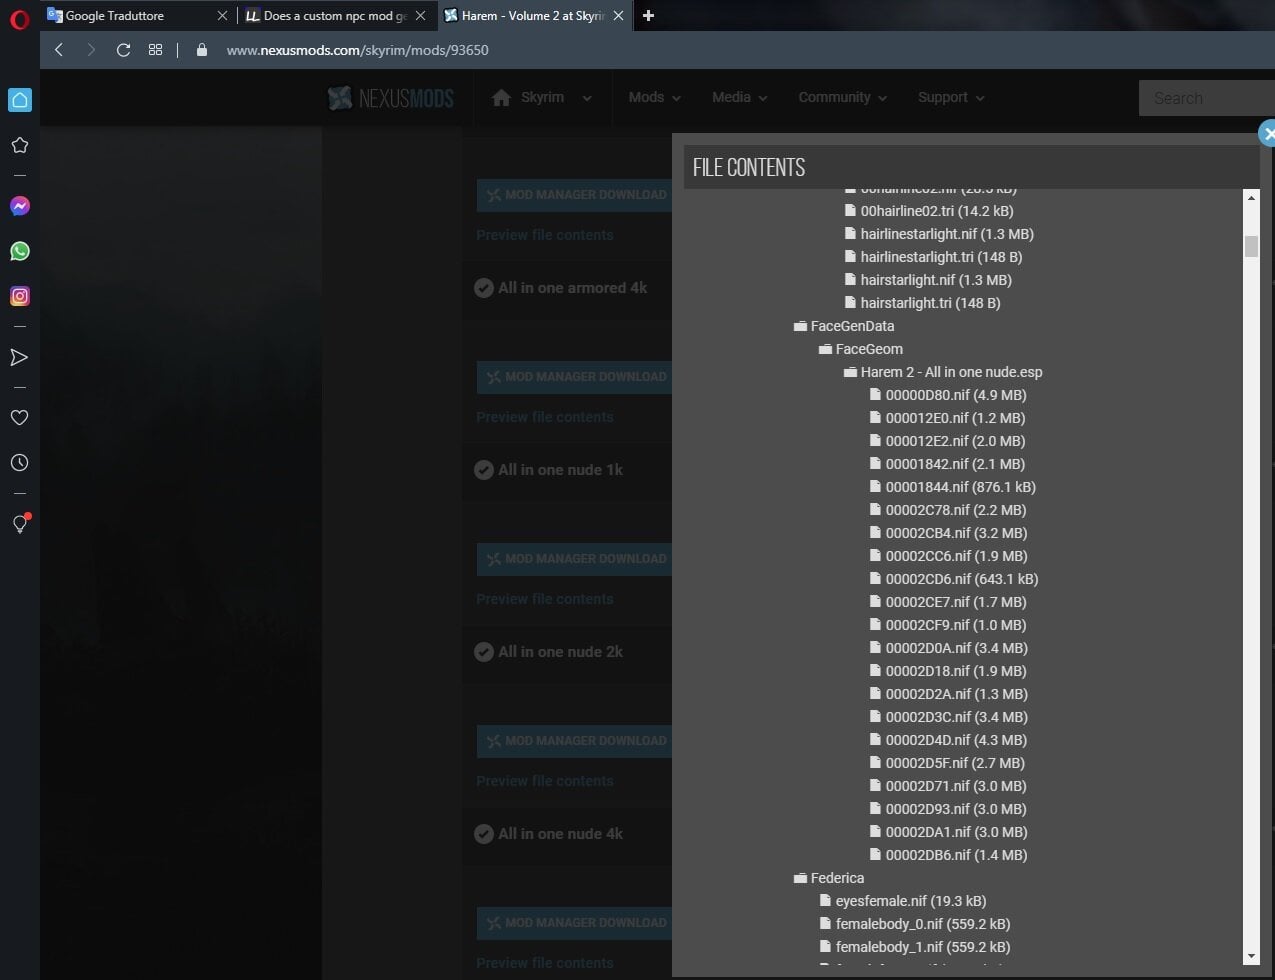
Task: Click the file icon beside 00000D80.nif
Action: pyautogui.click(x=875, y=395)
